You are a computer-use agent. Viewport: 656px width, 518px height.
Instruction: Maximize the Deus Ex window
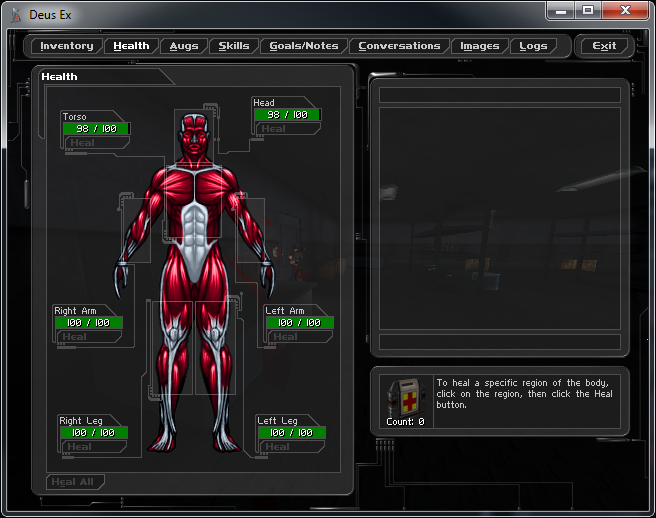[588, 10]
